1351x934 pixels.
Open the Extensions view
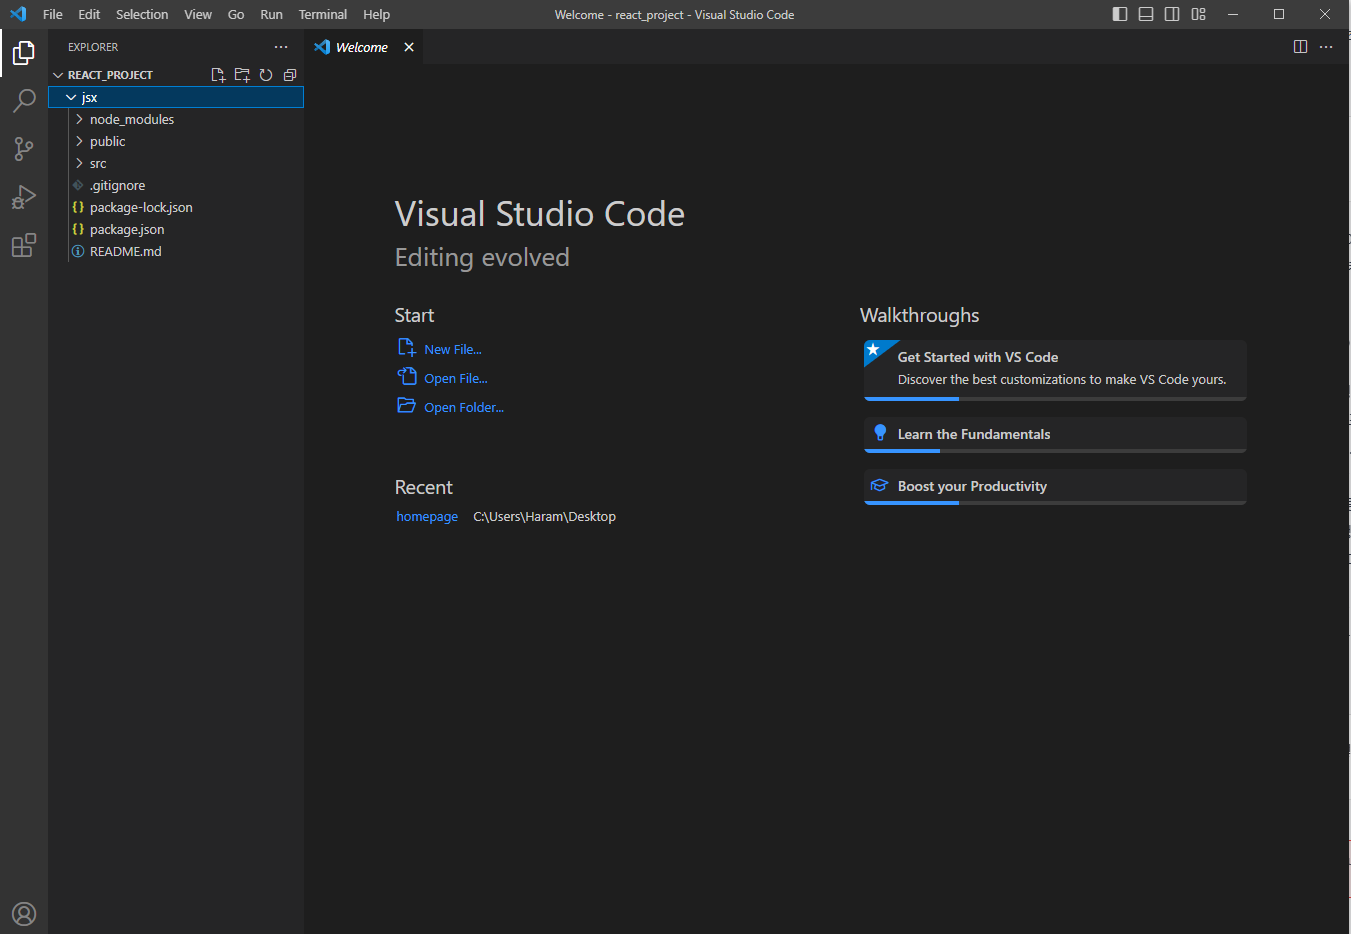(x=24, y=245)
